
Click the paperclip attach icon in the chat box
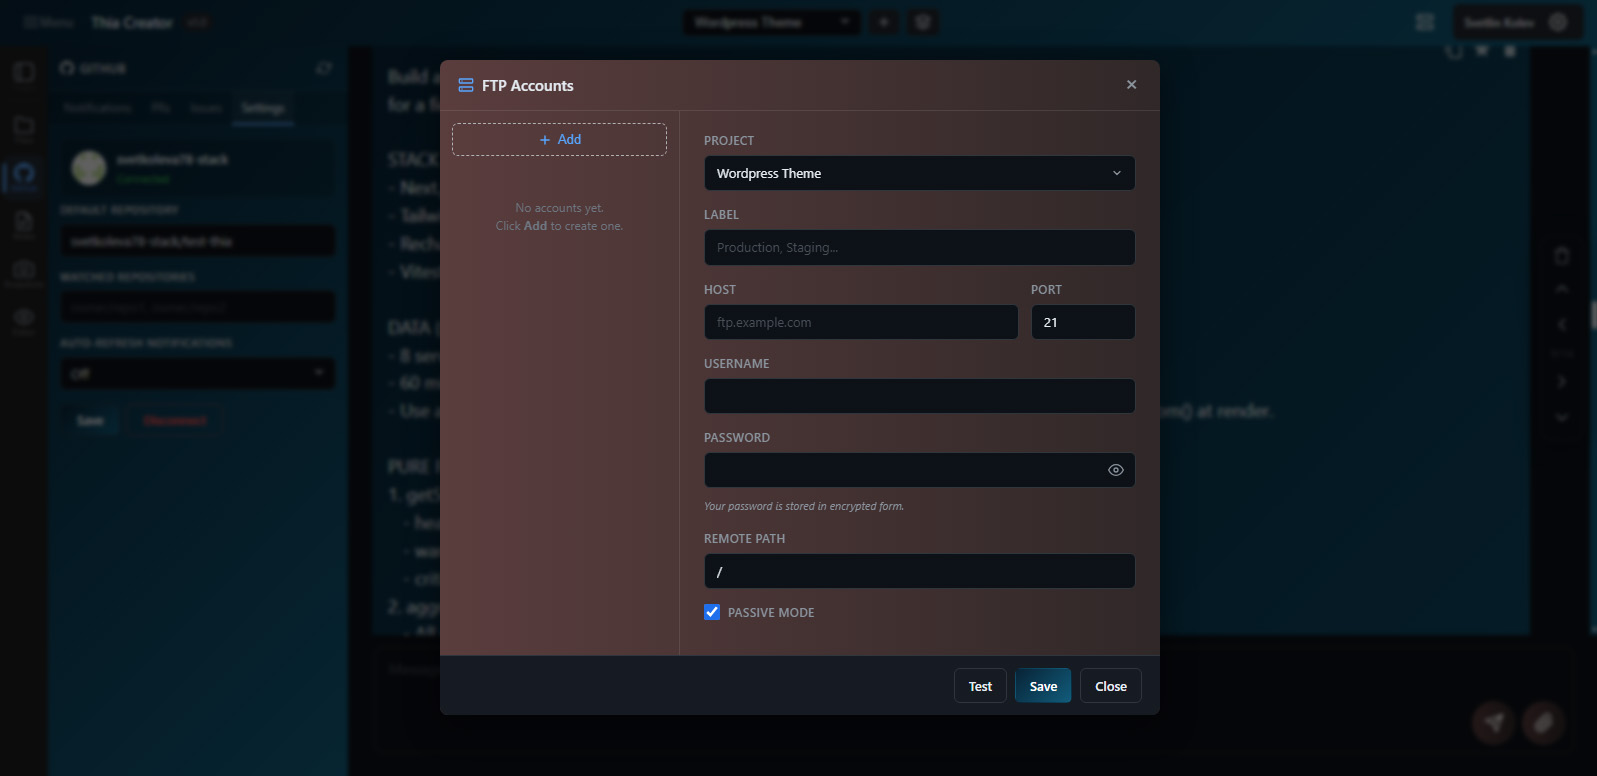1543,722
